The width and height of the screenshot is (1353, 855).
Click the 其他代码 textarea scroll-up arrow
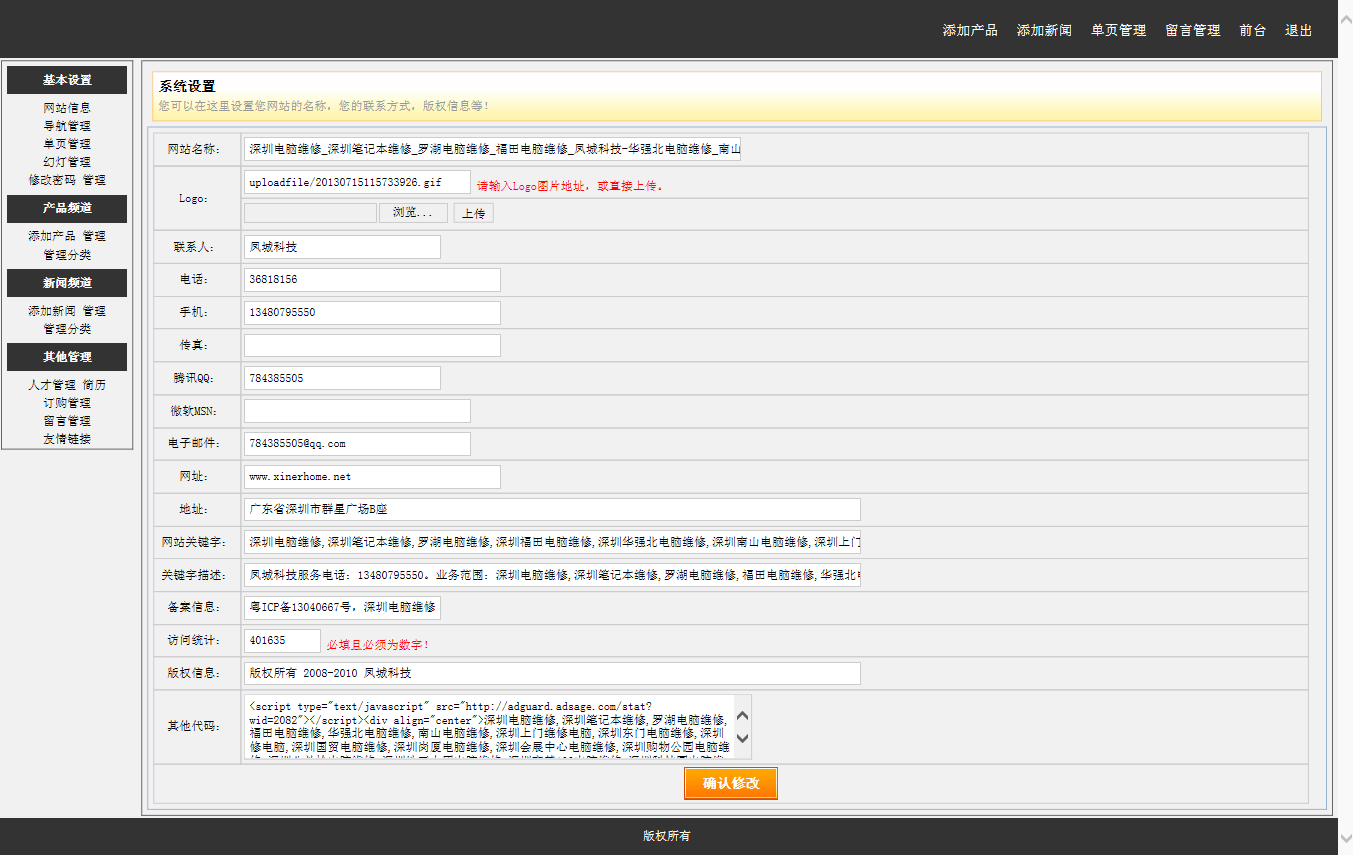point(743,716)
